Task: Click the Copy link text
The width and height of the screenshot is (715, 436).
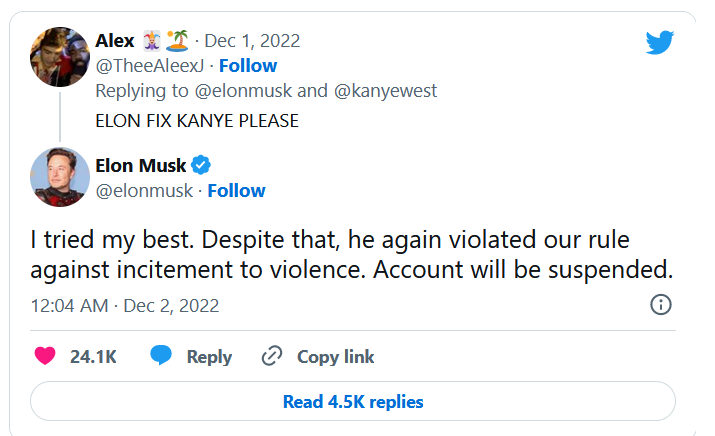Action: (336, 357)
